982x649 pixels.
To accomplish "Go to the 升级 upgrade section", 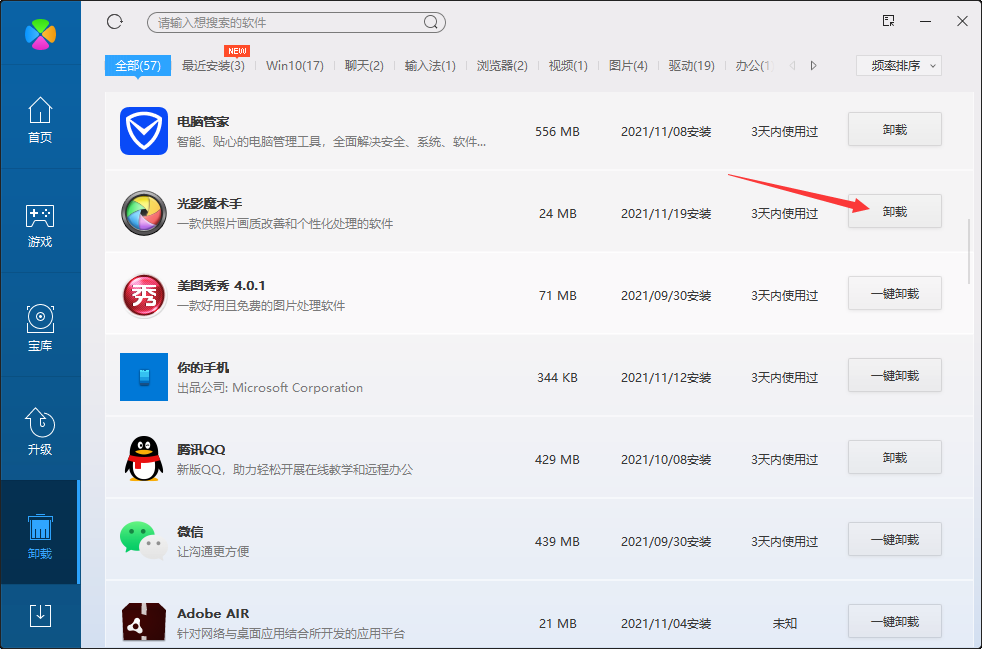I will point(40,430).
